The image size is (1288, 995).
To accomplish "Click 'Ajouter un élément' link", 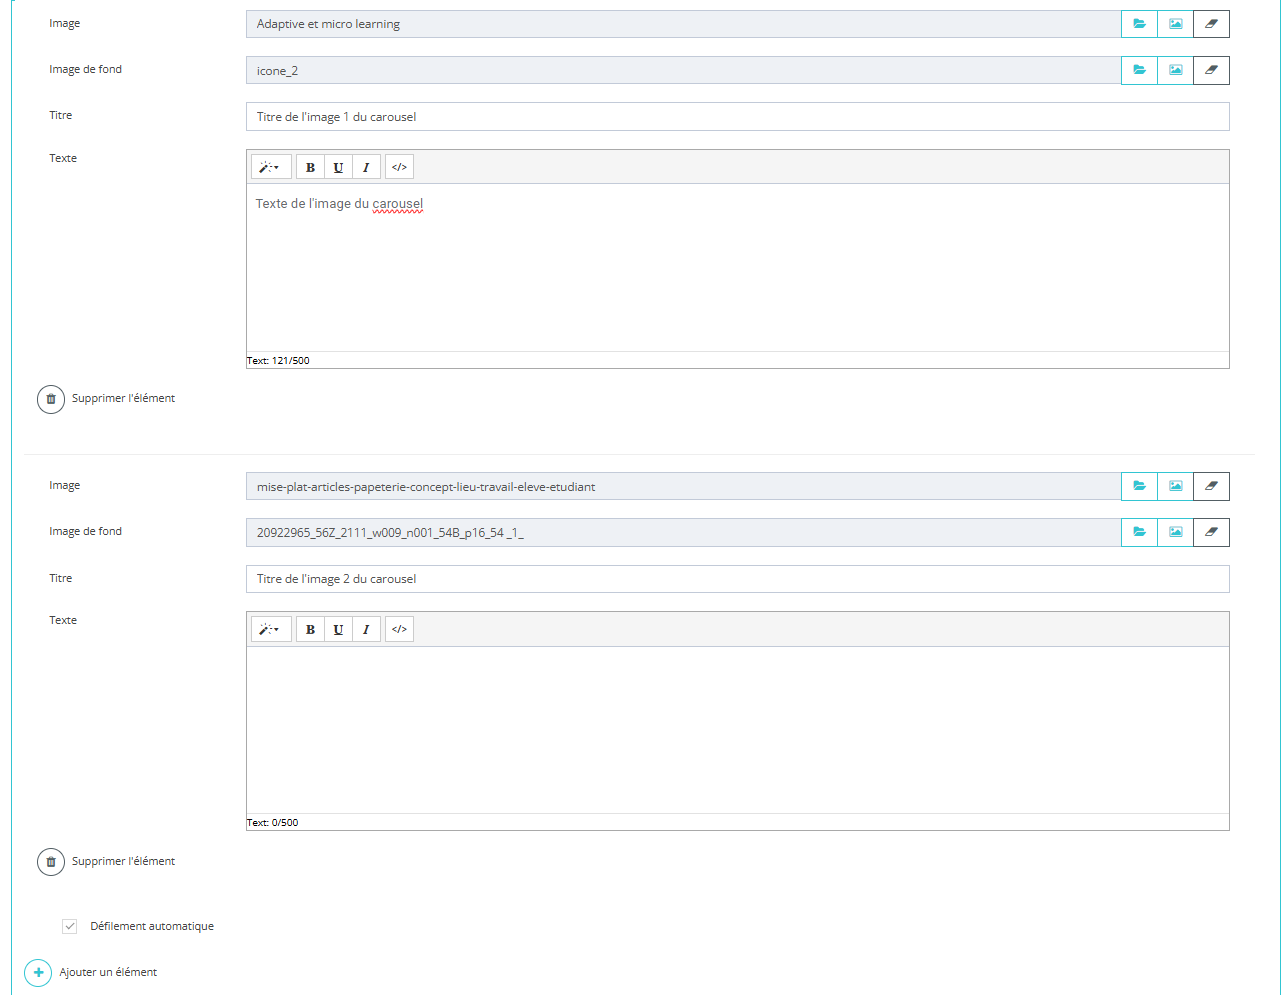I will 108,972.
